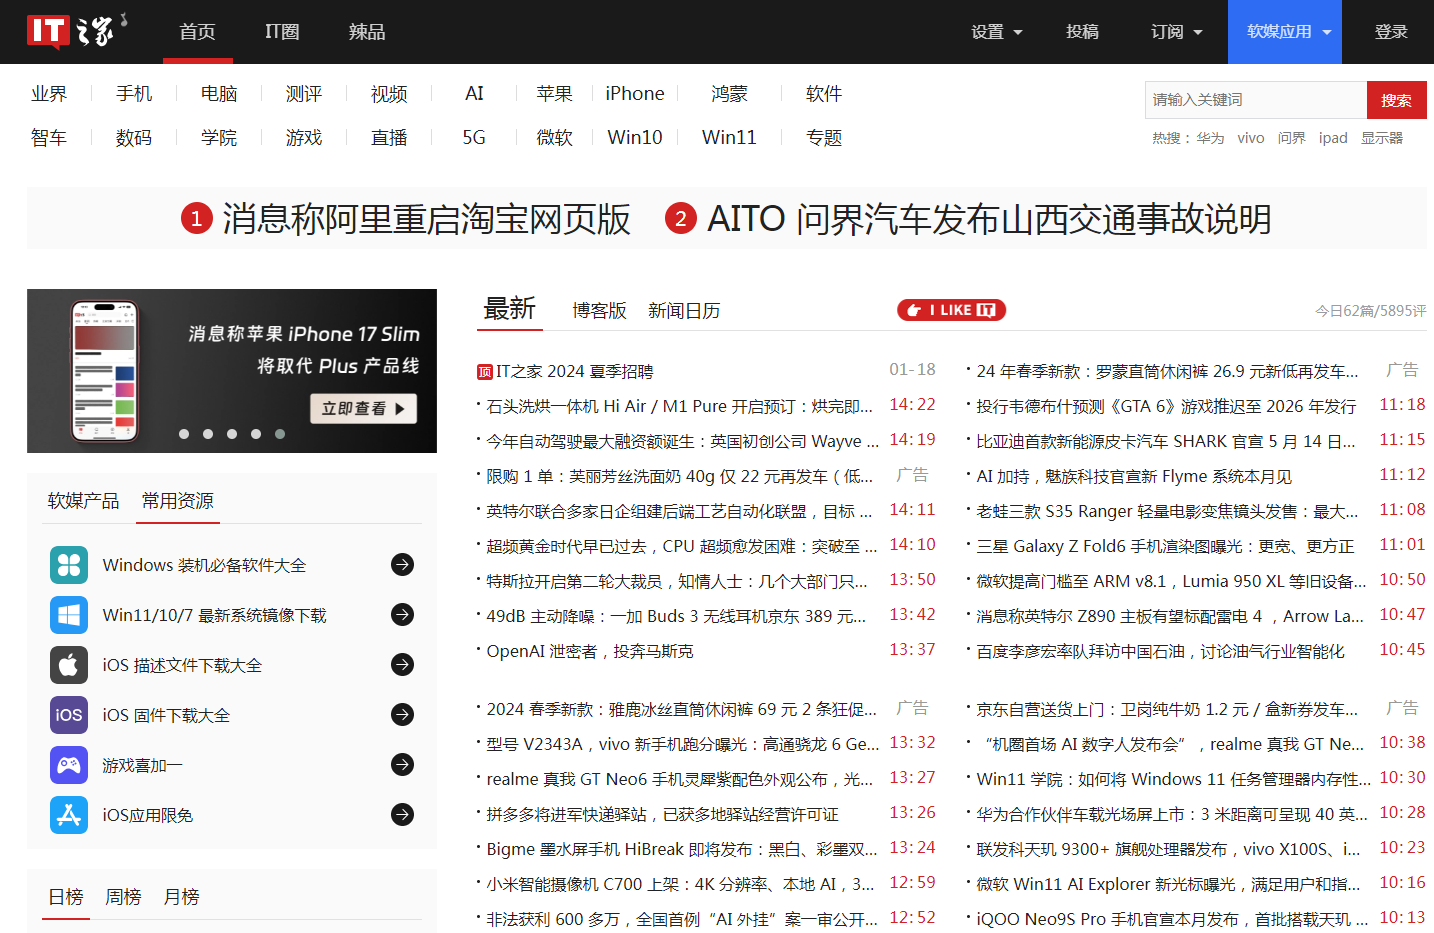Open headline 消息称阿里重启淘宝网页版
This screenshot has width=1434, height=933.
pos(426,219)
